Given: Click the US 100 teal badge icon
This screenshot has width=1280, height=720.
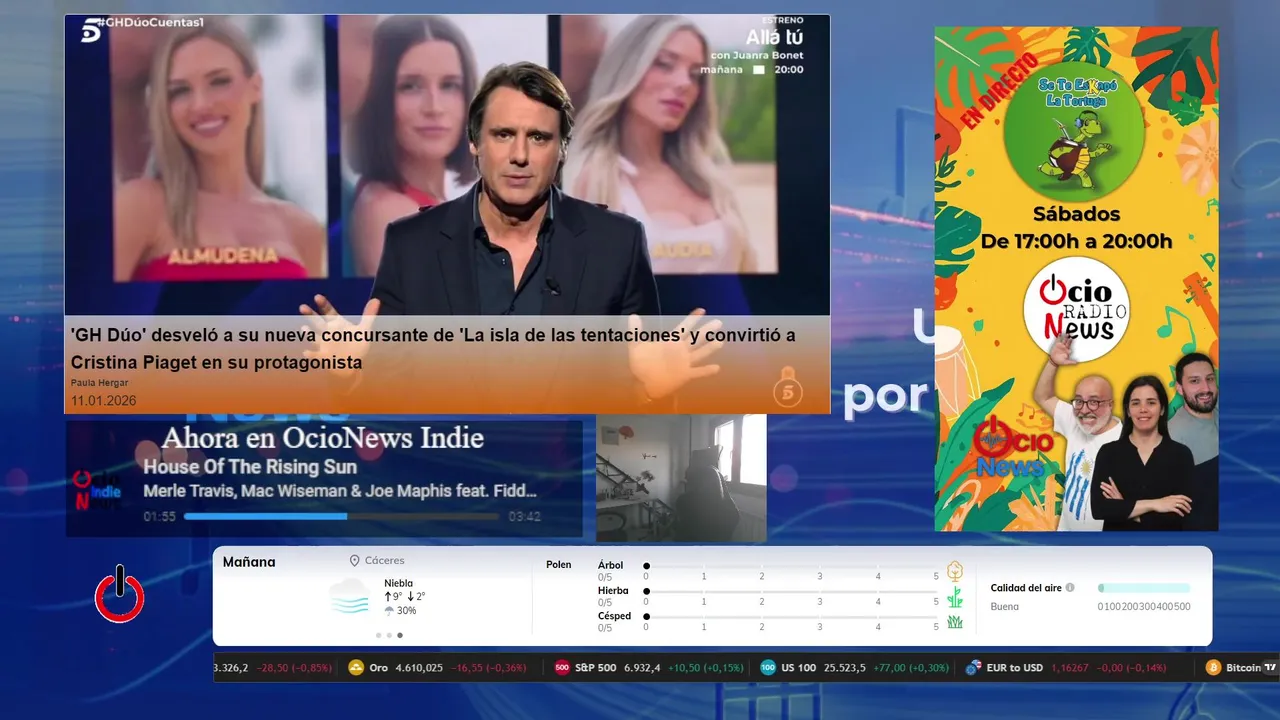Looking at the screenshot, I should (768, 668).
